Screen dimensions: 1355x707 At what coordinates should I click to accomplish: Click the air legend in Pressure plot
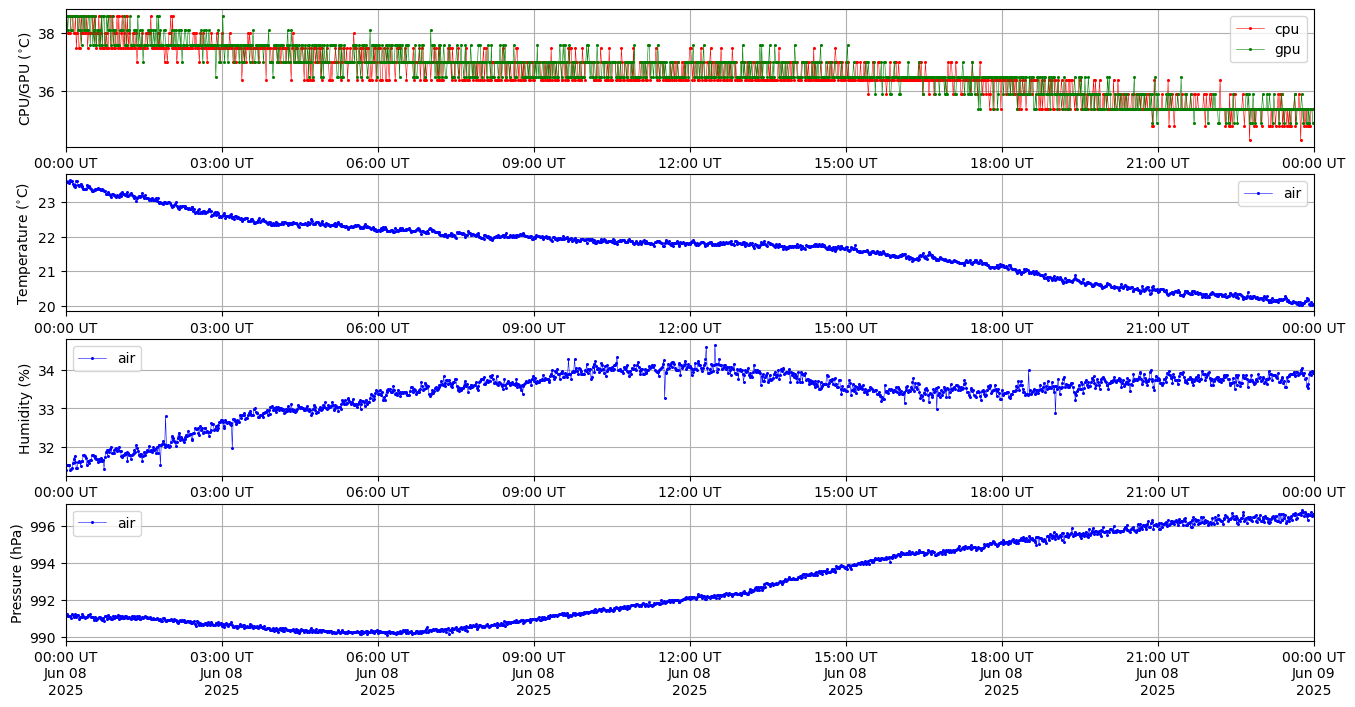[107, 523]
